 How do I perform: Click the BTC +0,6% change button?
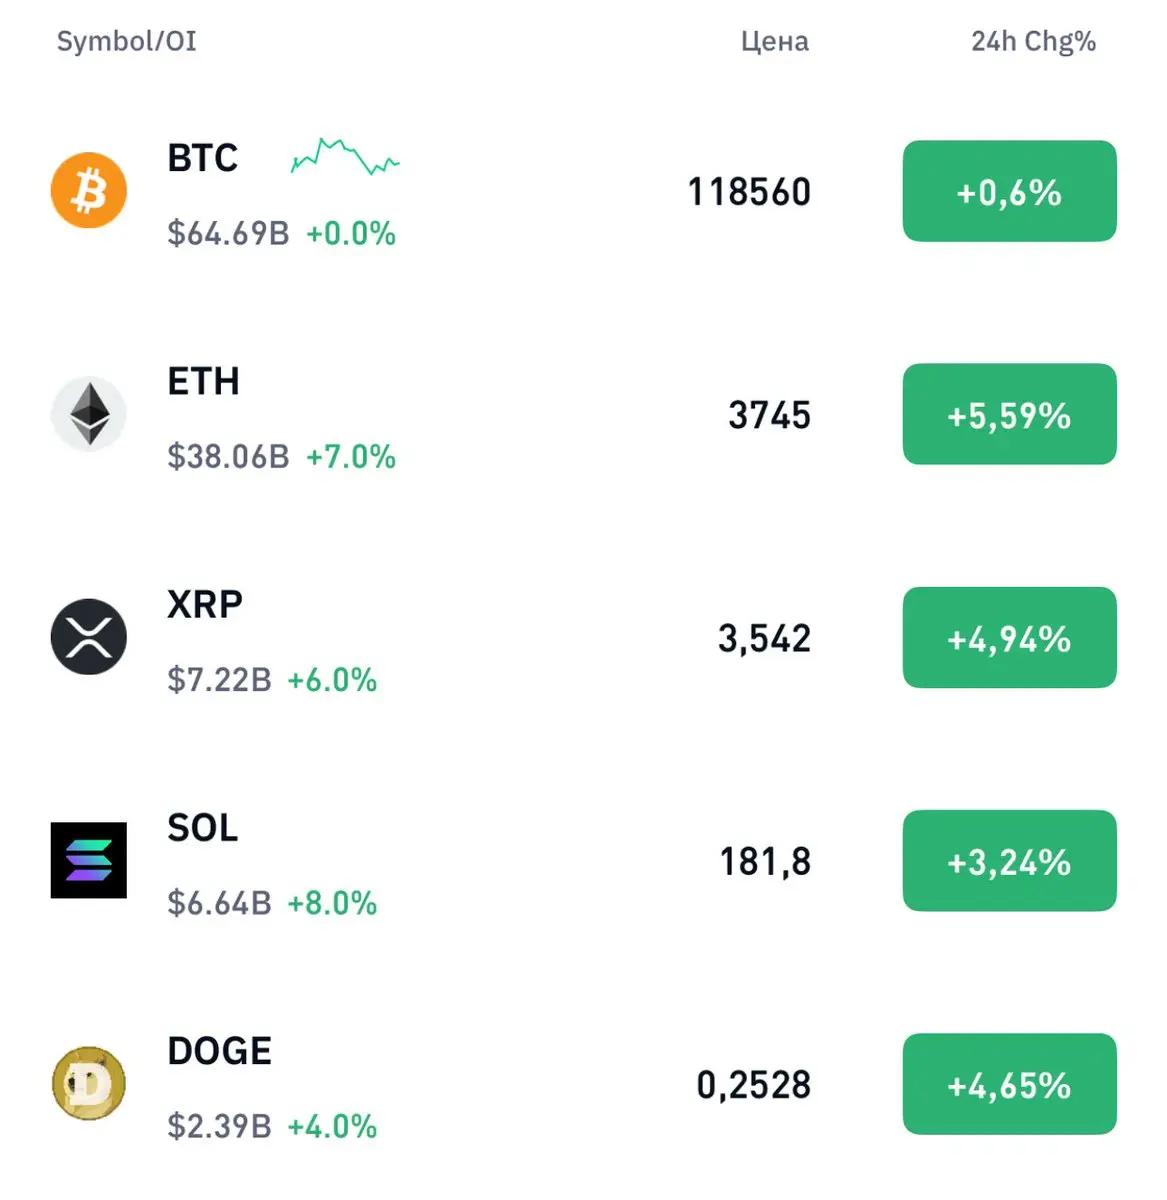click(1009, 191)
